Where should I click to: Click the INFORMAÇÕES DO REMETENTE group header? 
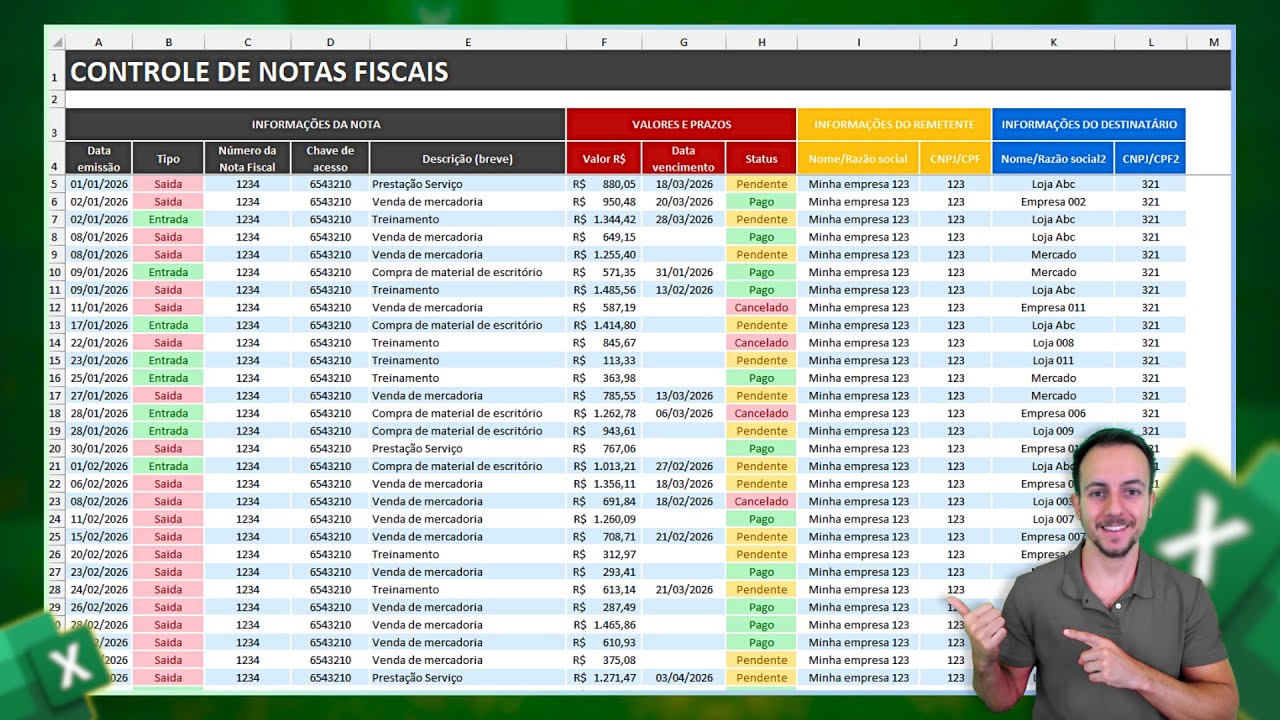pos(894,124)
